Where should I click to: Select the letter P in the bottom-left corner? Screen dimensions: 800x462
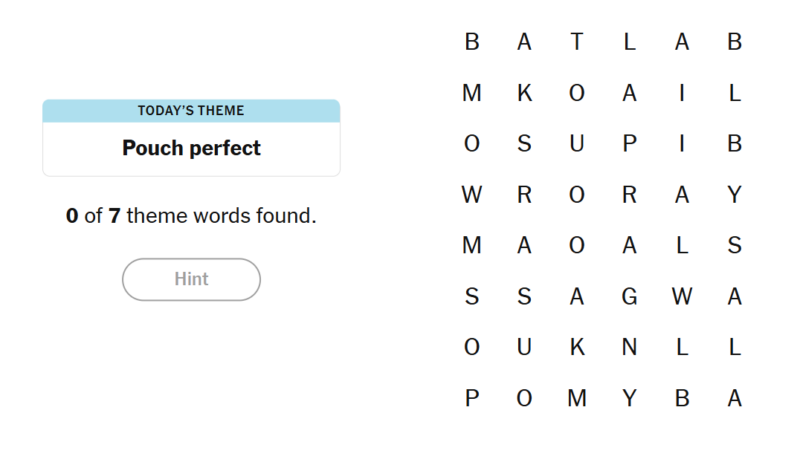pyautogui.click(x=472, y=398)
